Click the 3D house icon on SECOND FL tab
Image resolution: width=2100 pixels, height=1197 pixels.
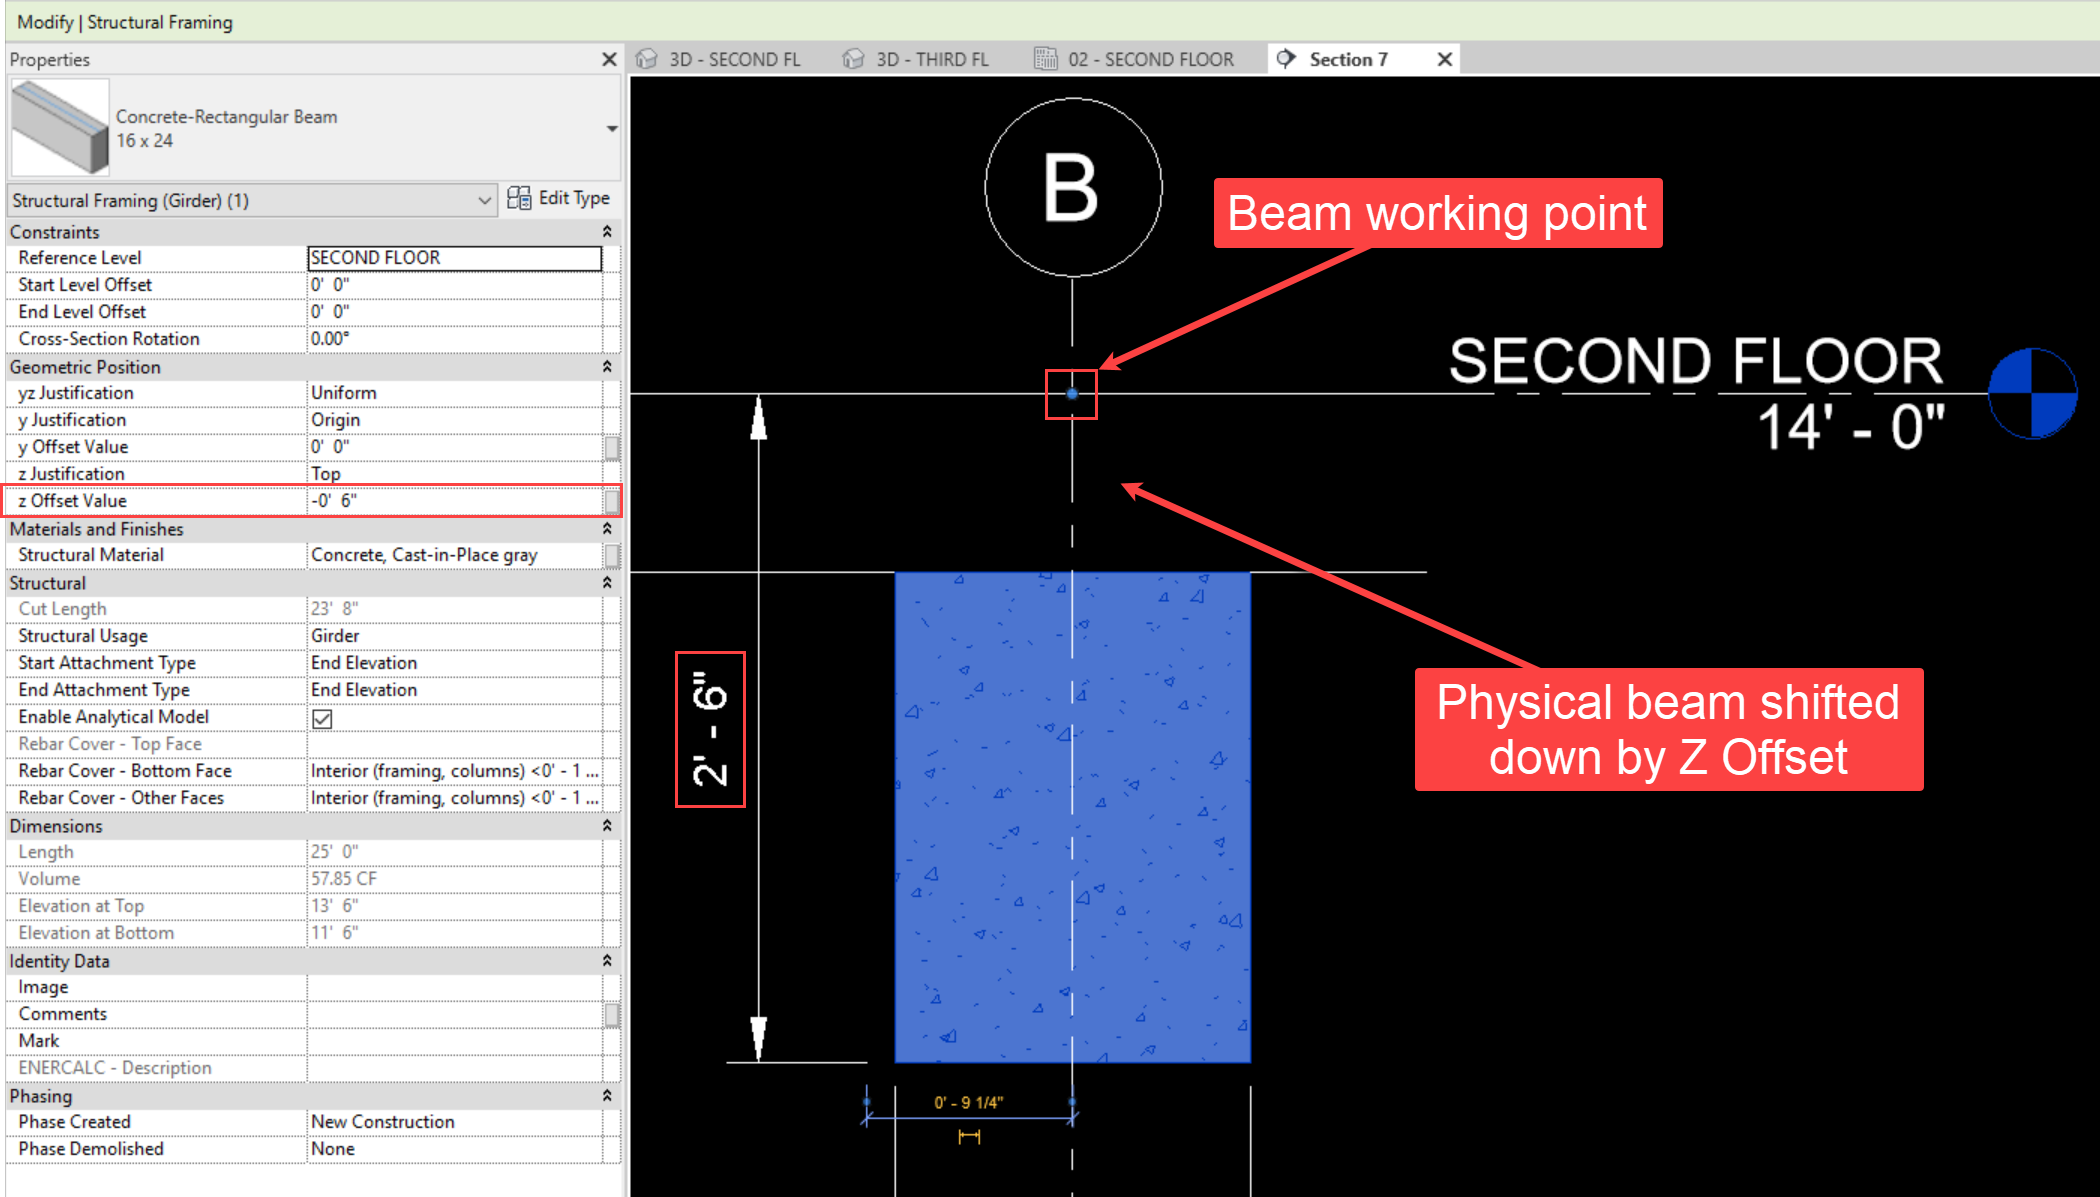click(x=647, y=60)
